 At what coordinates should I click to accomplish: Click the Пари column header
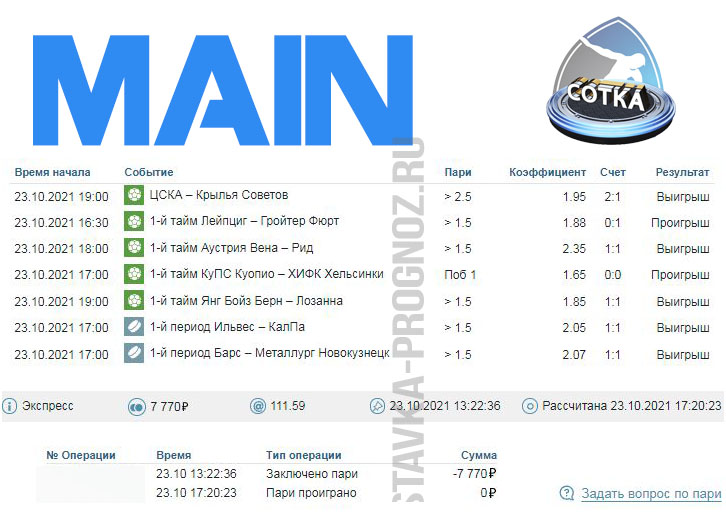tap(458, 172)
